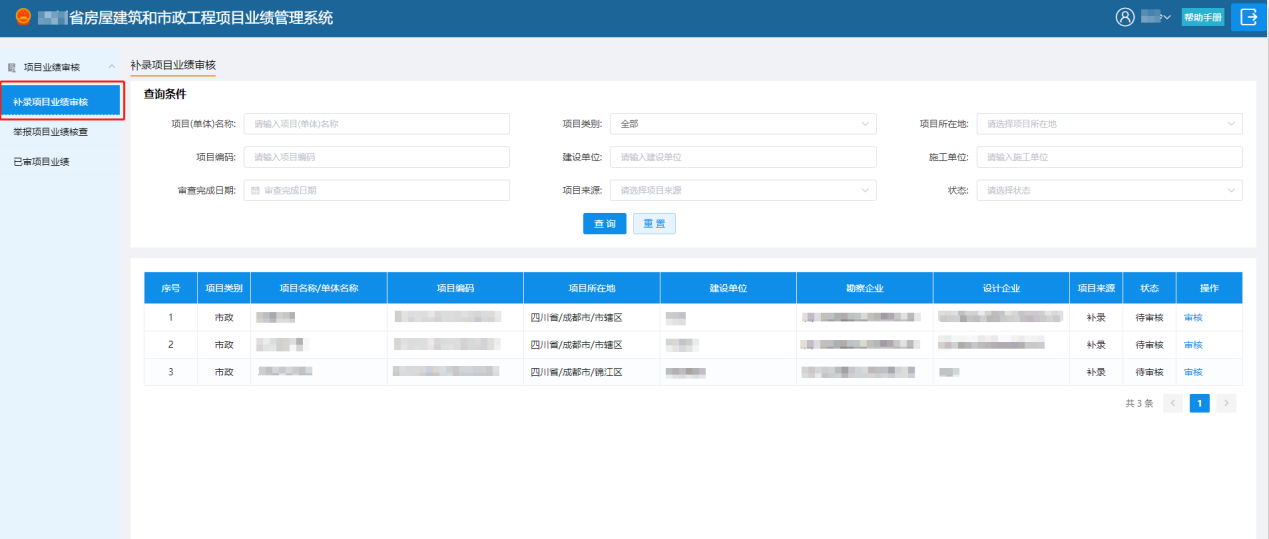Click the logout icon at top right
This screenshot has height=539, width=1269.
click(1248, 17)
